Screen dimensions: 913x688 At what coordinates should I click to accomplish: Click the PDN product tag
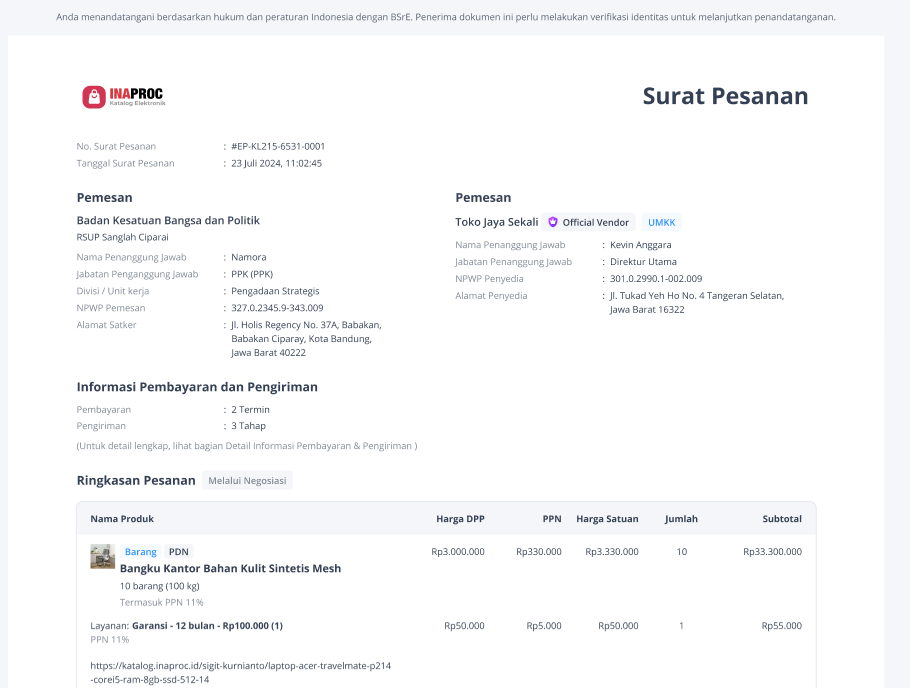pos(179,552)
